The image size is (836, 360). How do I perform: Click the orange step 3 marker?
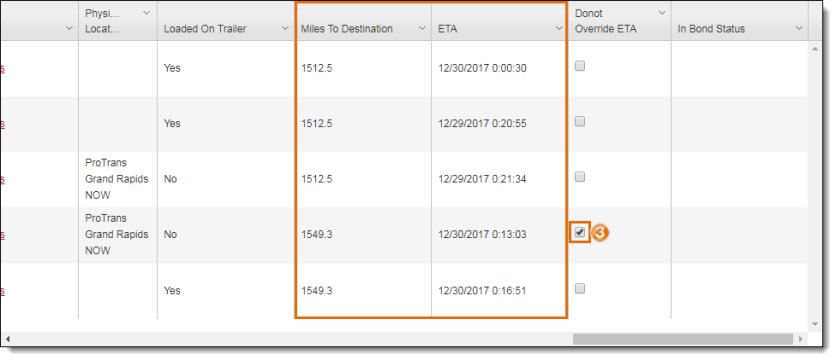(600, 233)
